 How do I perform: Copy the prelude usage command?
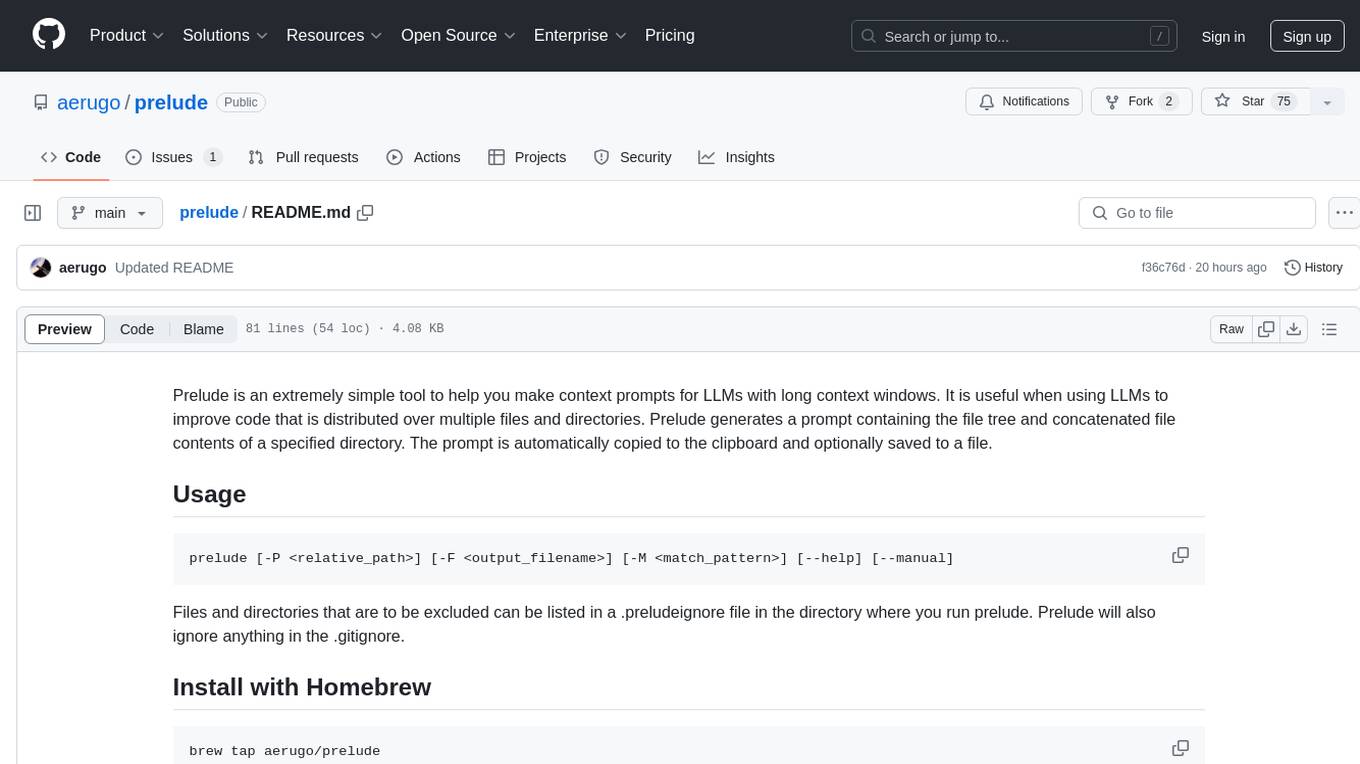point(1180,555)
